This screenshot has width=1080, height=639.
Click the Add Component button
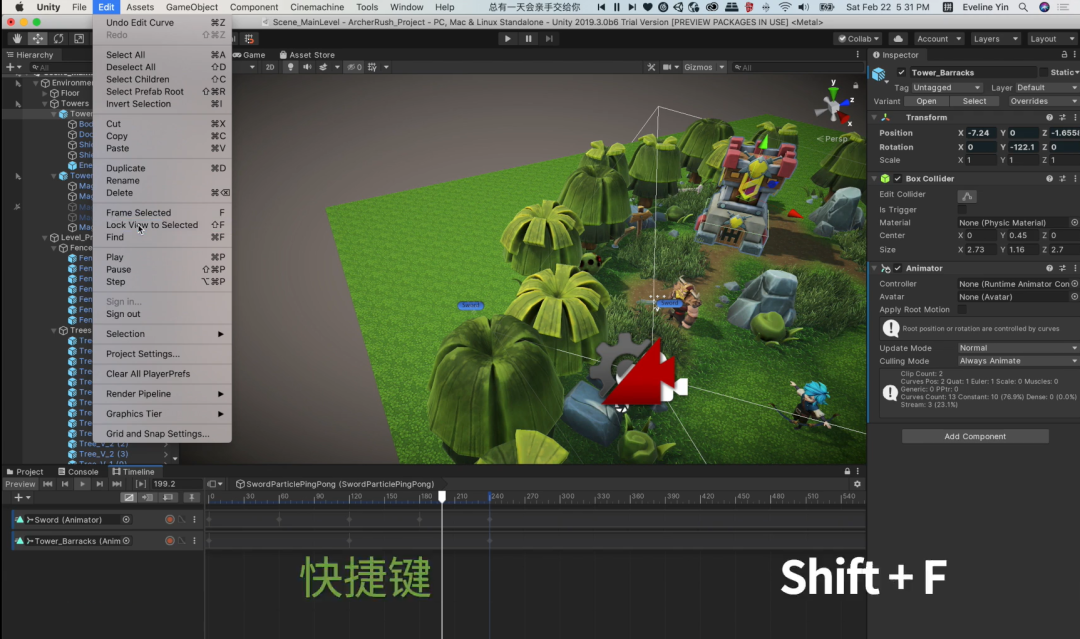[x=975, y=437]
